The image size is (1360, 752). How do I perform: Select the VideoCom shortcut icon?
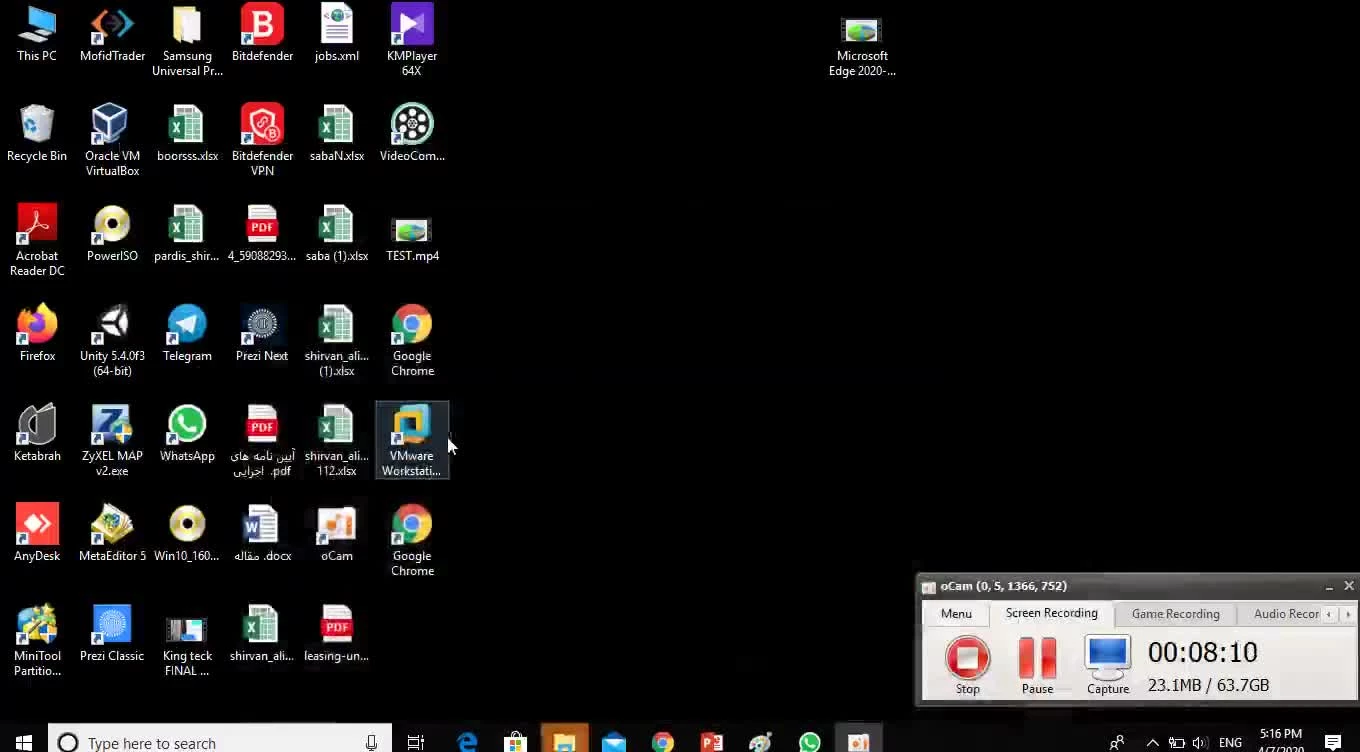click(x=412, y=134)
